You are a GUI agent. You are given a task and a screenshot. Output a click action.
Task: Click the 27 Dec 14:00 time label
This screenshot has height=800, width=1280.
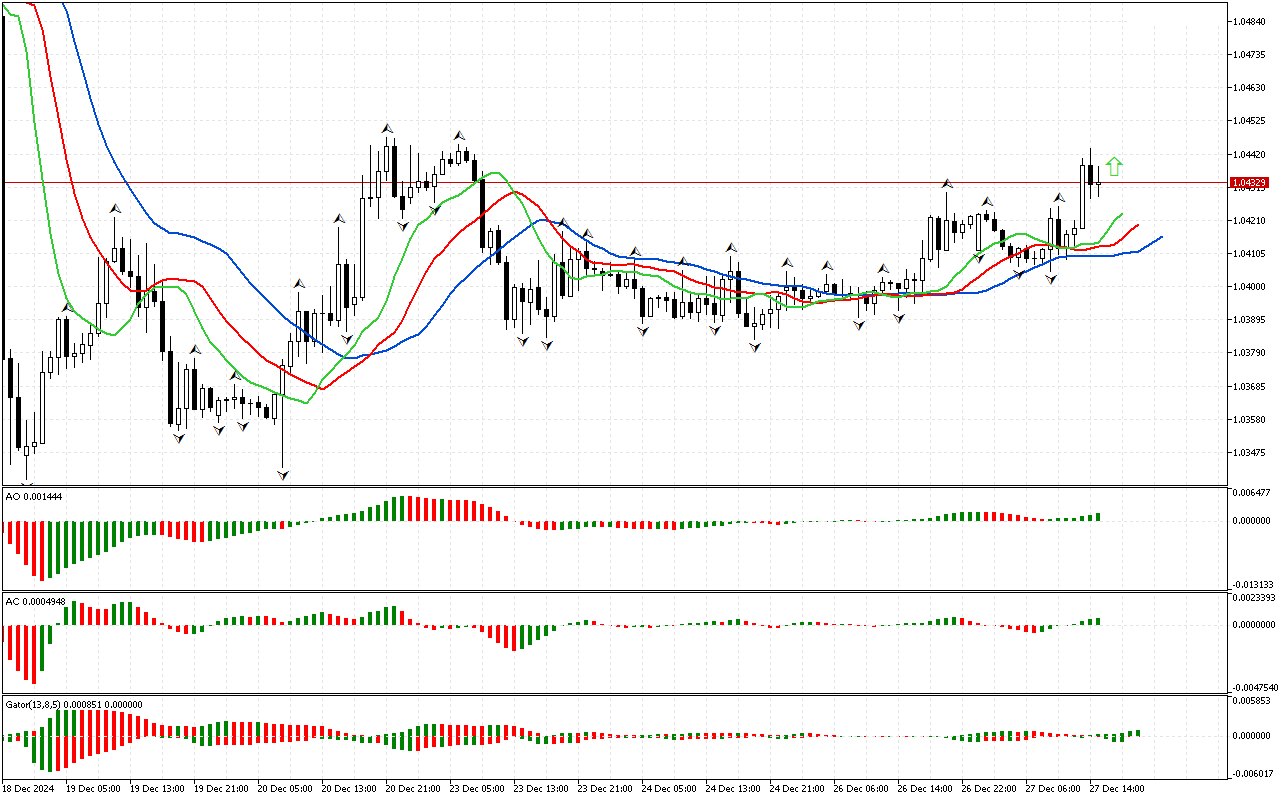(1117, 789)
